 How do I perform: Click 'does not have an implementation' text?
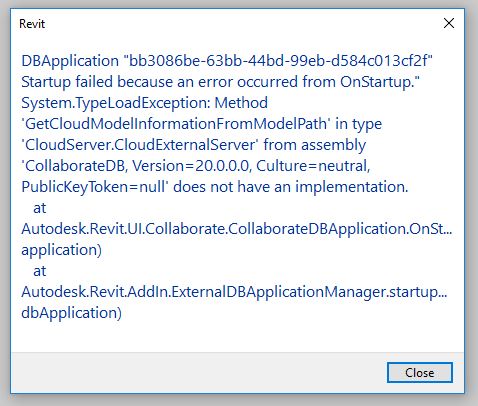[291, 187]
